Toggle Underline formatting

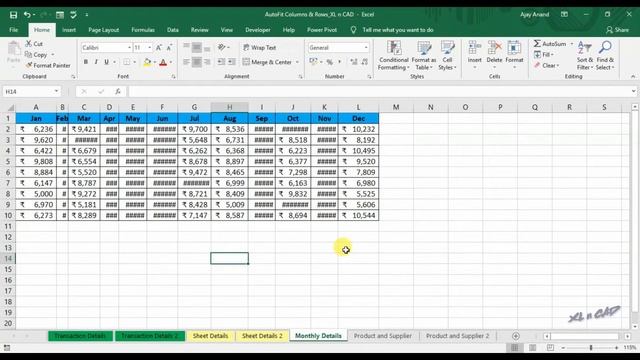click(107, 62)
